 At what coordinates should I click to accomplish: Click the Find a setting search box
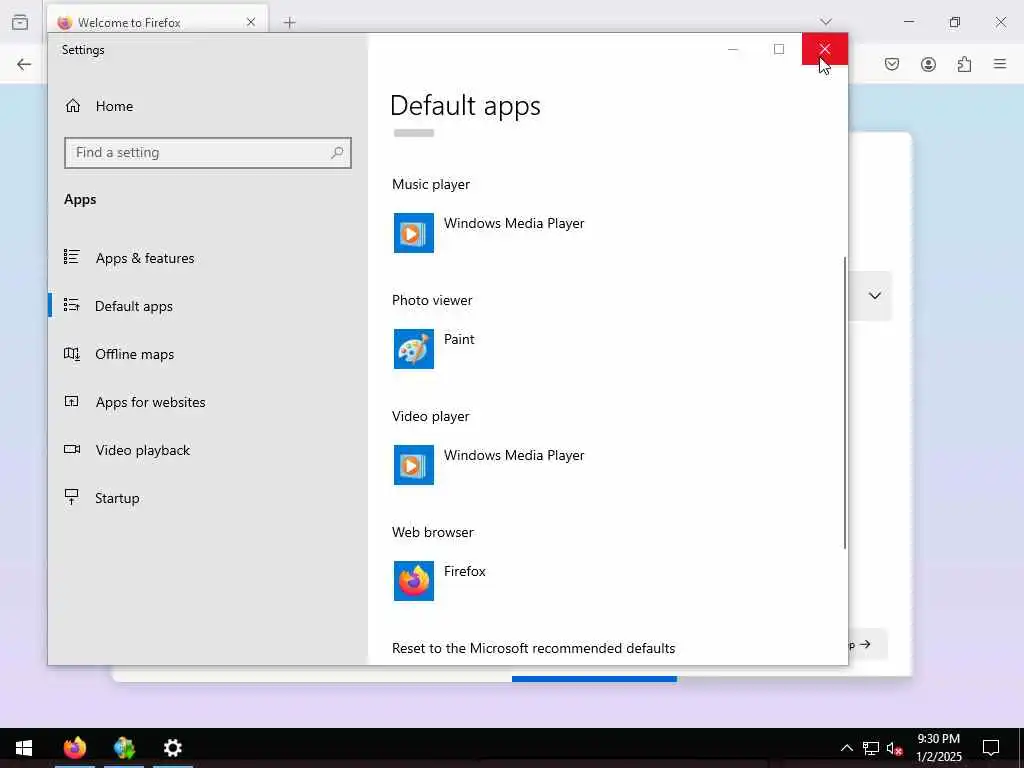click(208, 153)
